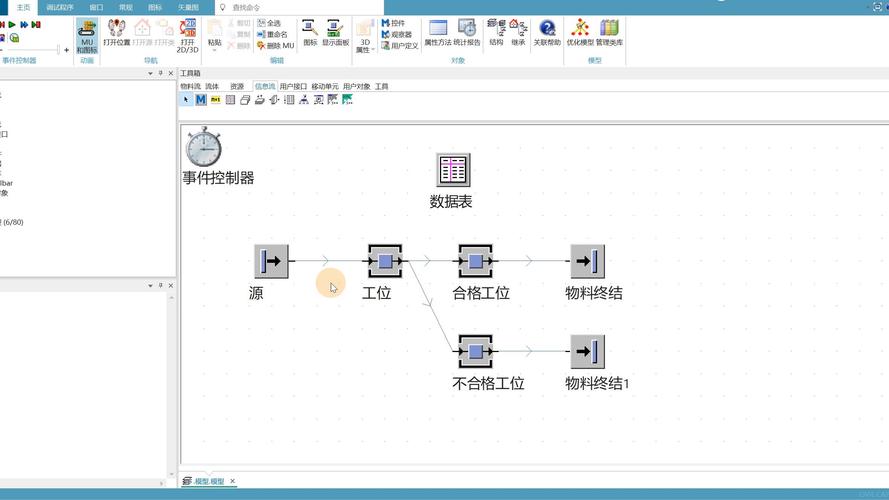
Task: Select the pointer tool in toolbox
Action: click(x=186, y=100)
